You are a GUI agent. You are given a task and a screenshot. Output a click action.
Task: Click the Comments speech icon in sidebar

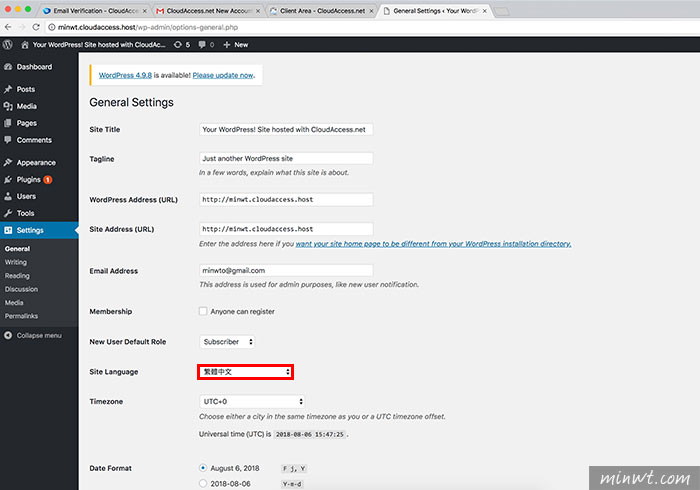point(8,140)
